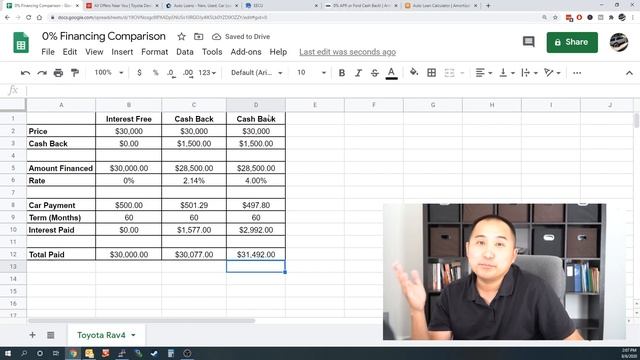Screen dimensions: 640x360
Task: Click the Move to folder icon
Action: [198, 36]
